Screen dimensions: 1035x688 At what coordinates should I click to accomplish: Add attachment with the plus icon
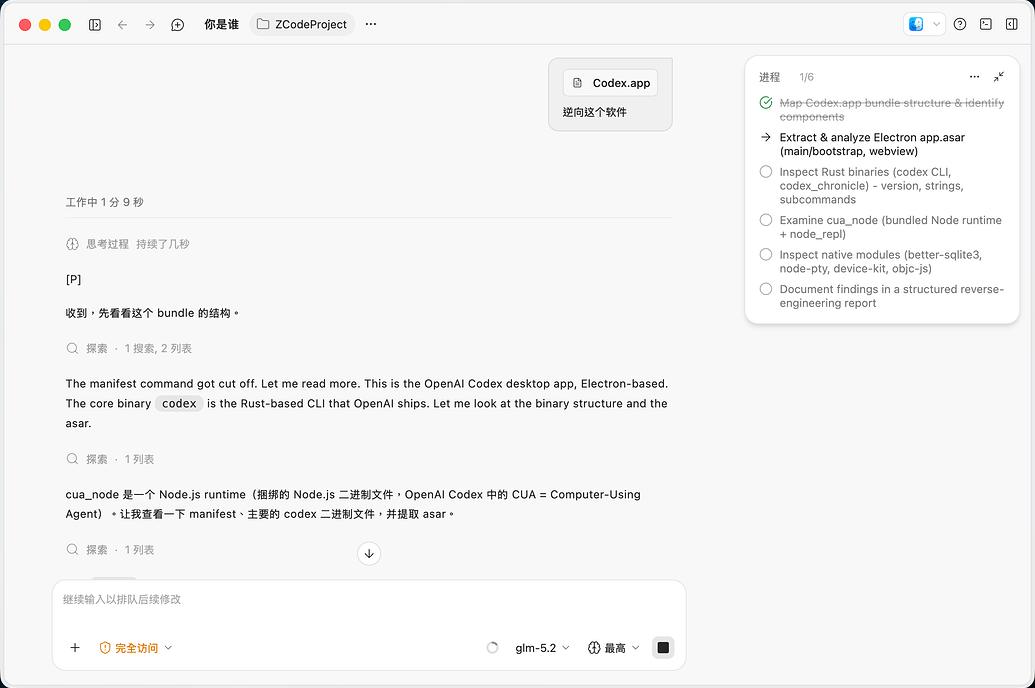pos(75,648)
